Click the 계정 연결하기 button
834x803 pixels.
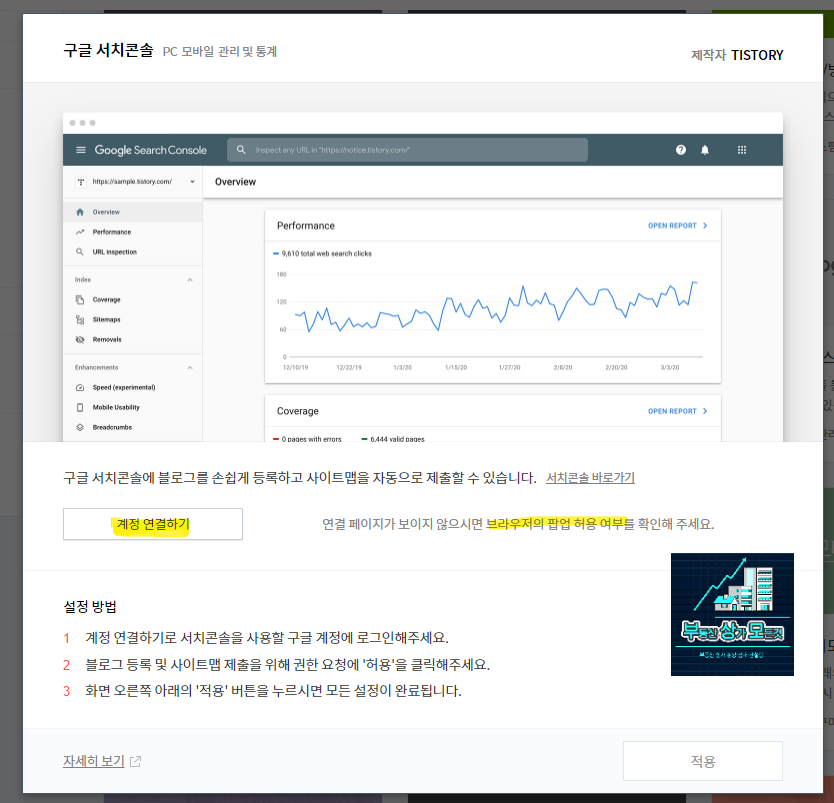pyautogui.click(x=153, y=524)
